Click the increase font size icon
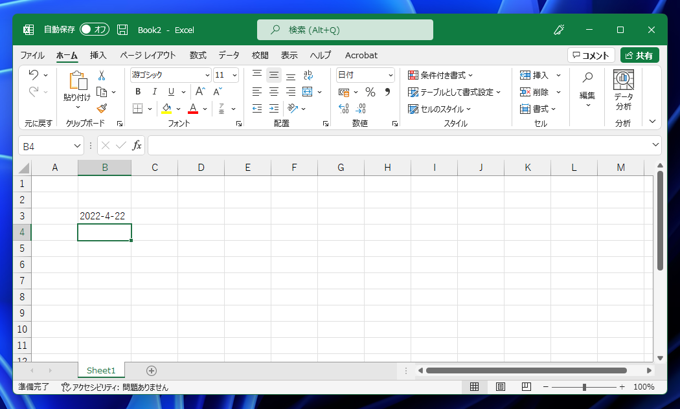680x409 pixels. point(200,92)
